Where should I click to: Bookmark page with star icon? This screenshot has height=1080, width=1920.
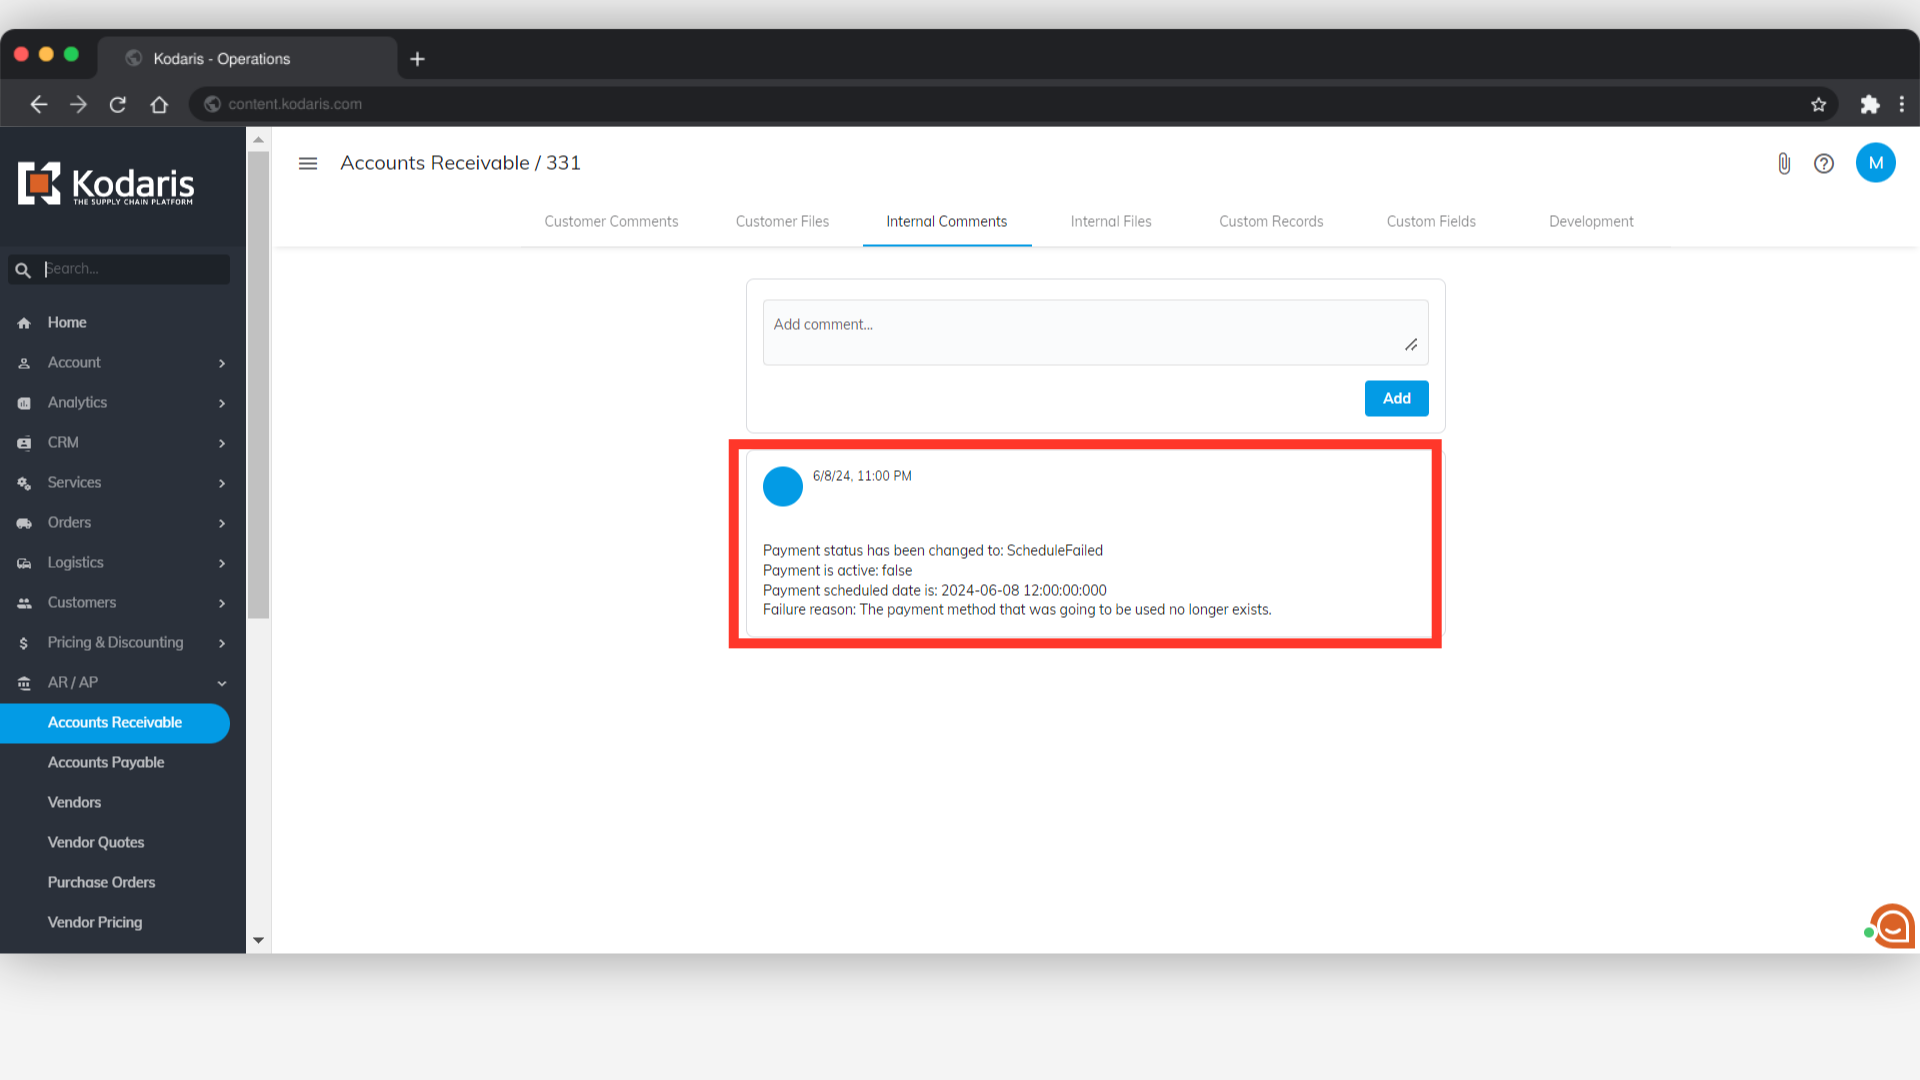[1818, 104]
